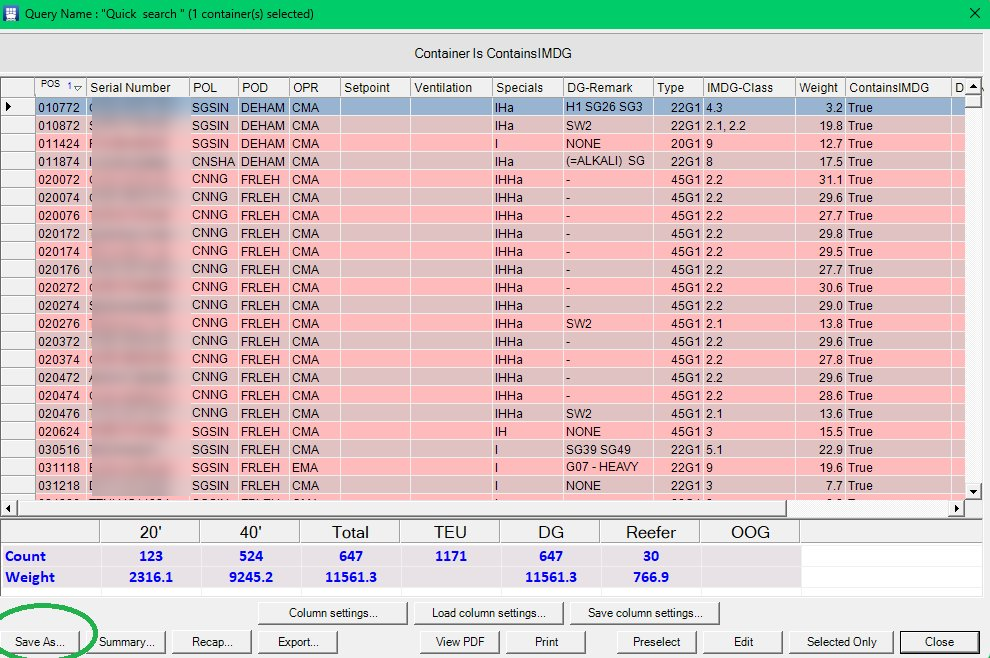Screen dimensions: 990x658
Task: Click the horizontal scrollbar thumb
Action: 402,508
